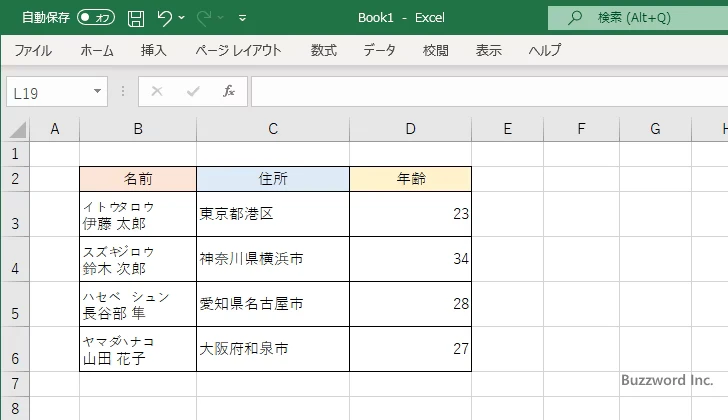Select the 住所 header cell

pyautogui.click(x=273, y=179)
